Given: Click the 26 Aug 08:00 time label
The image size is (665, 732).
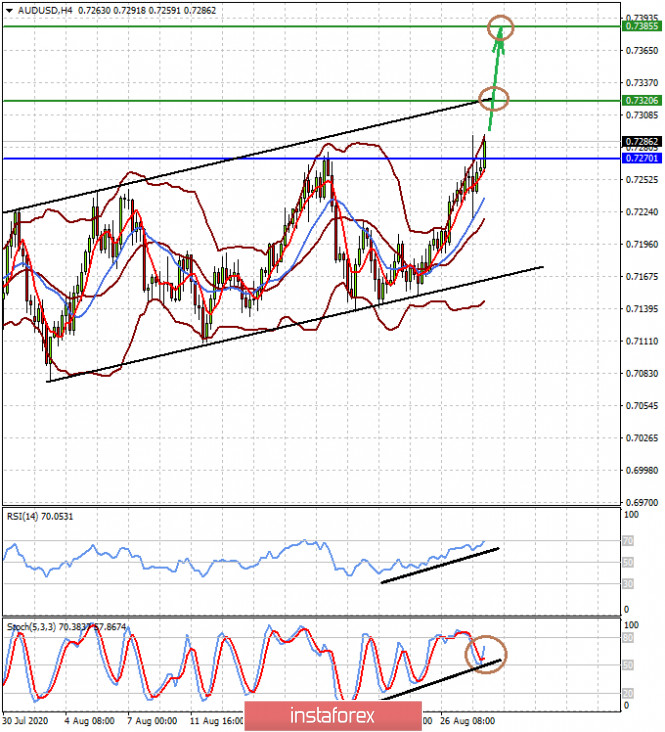Looking at the screenshot, I should 468,719.
